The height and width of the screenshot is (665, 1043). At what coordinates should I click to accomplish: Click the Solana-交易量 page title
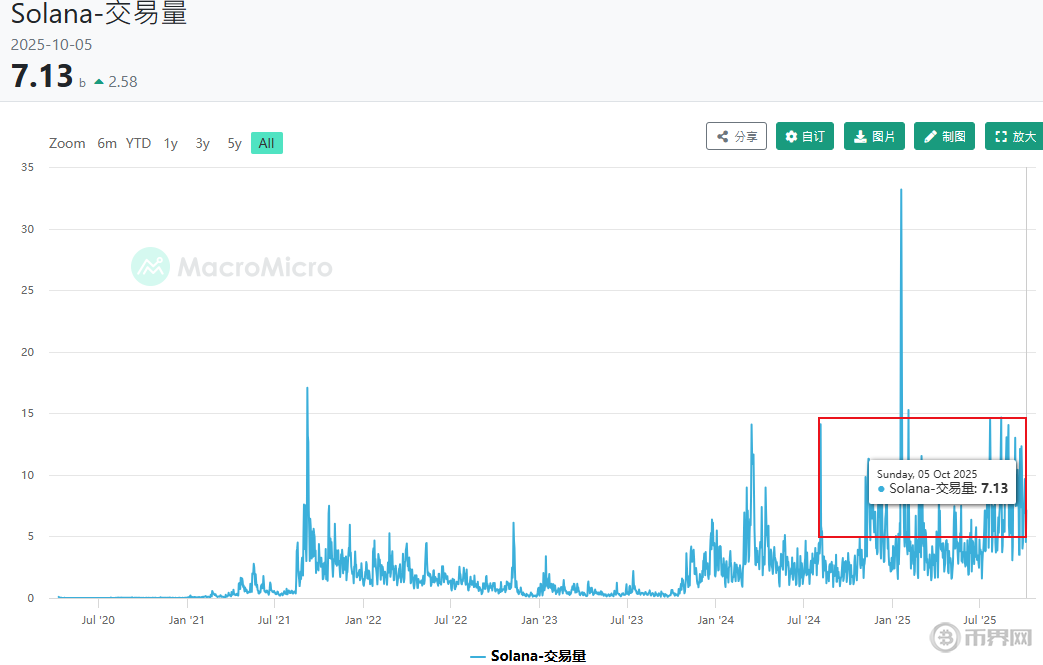[x=99, y=13]
